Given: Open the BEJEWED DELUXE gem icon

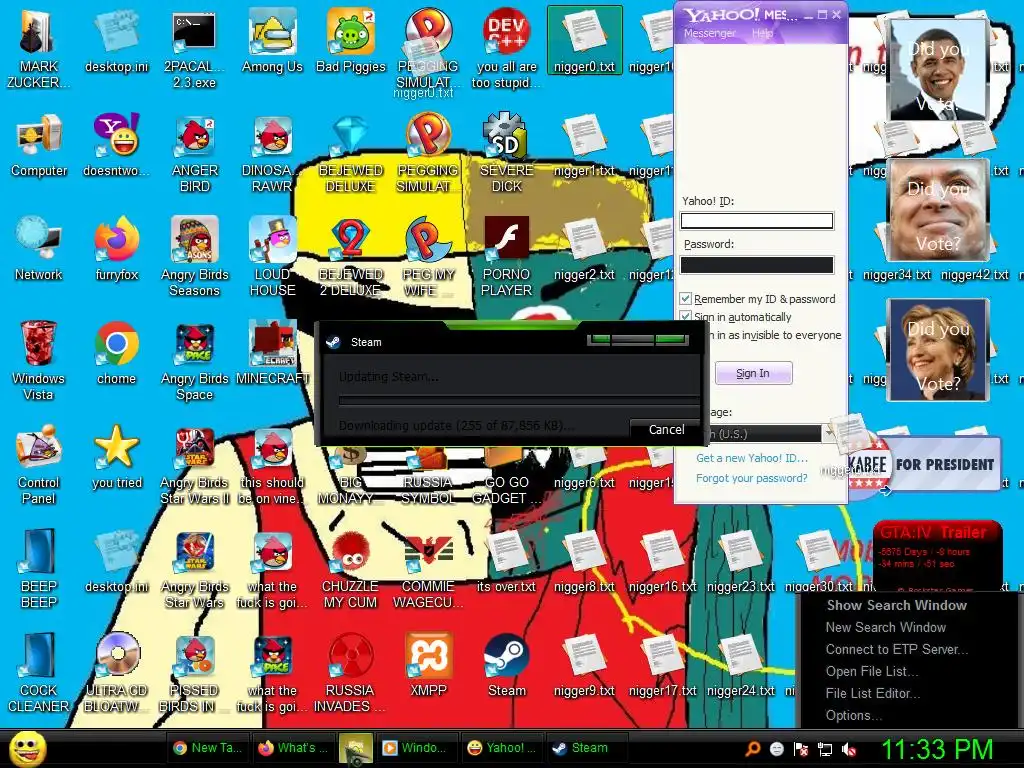Looking at the screenshot, I should pyautogui.click(x=351, y=153).
